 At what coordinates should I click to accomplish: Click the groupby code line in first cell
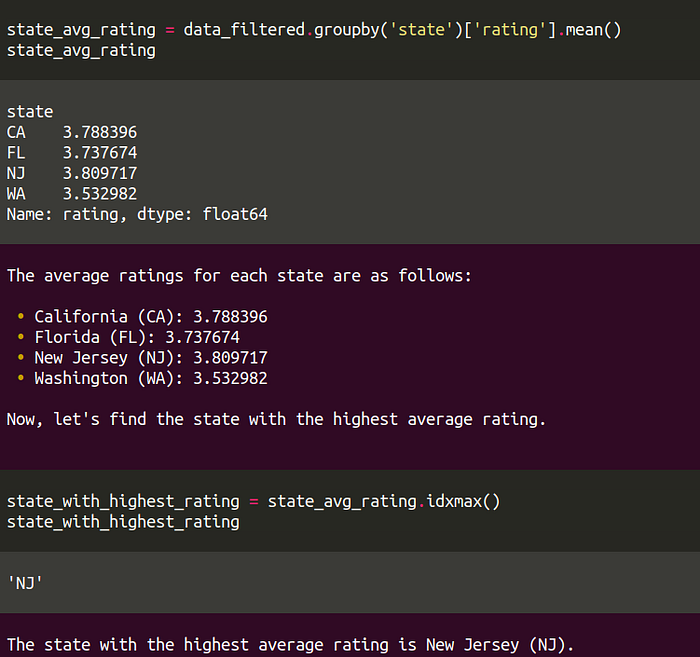click(314, 30)
